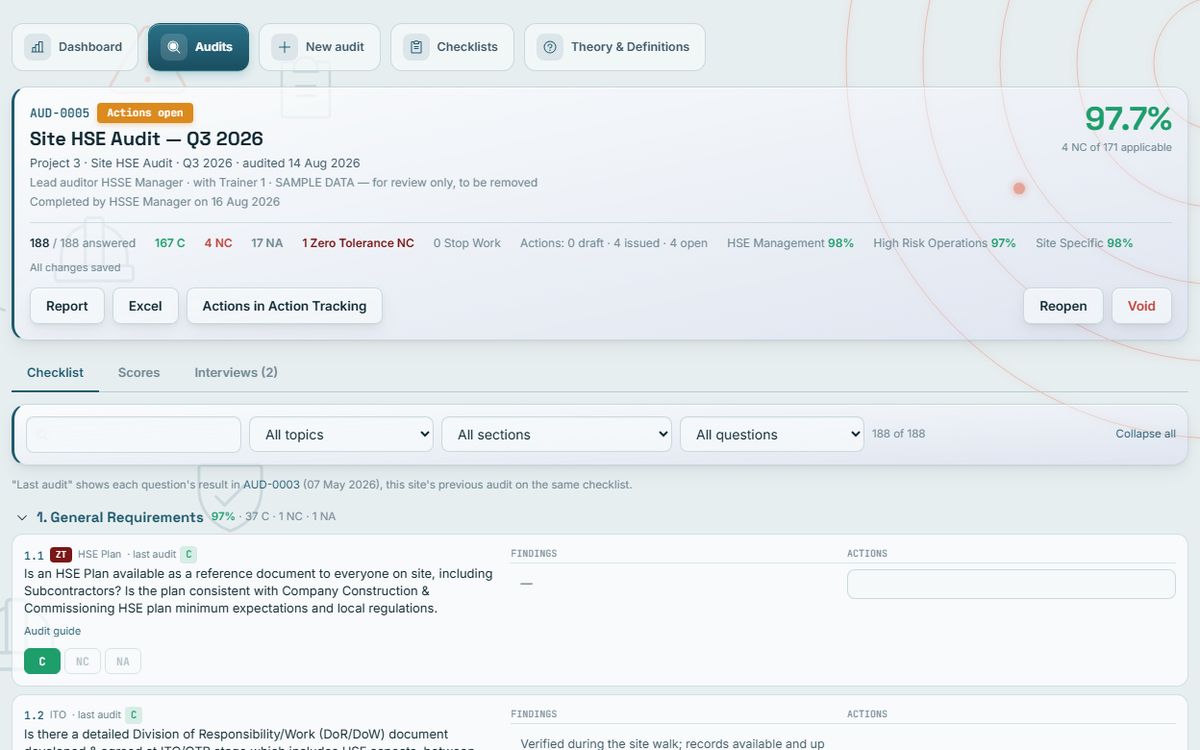The width and height of the screenshot is (1200, 750).
Task: Open the All sections dropdown
Action: pyautogui.click(x=557, y=434)
